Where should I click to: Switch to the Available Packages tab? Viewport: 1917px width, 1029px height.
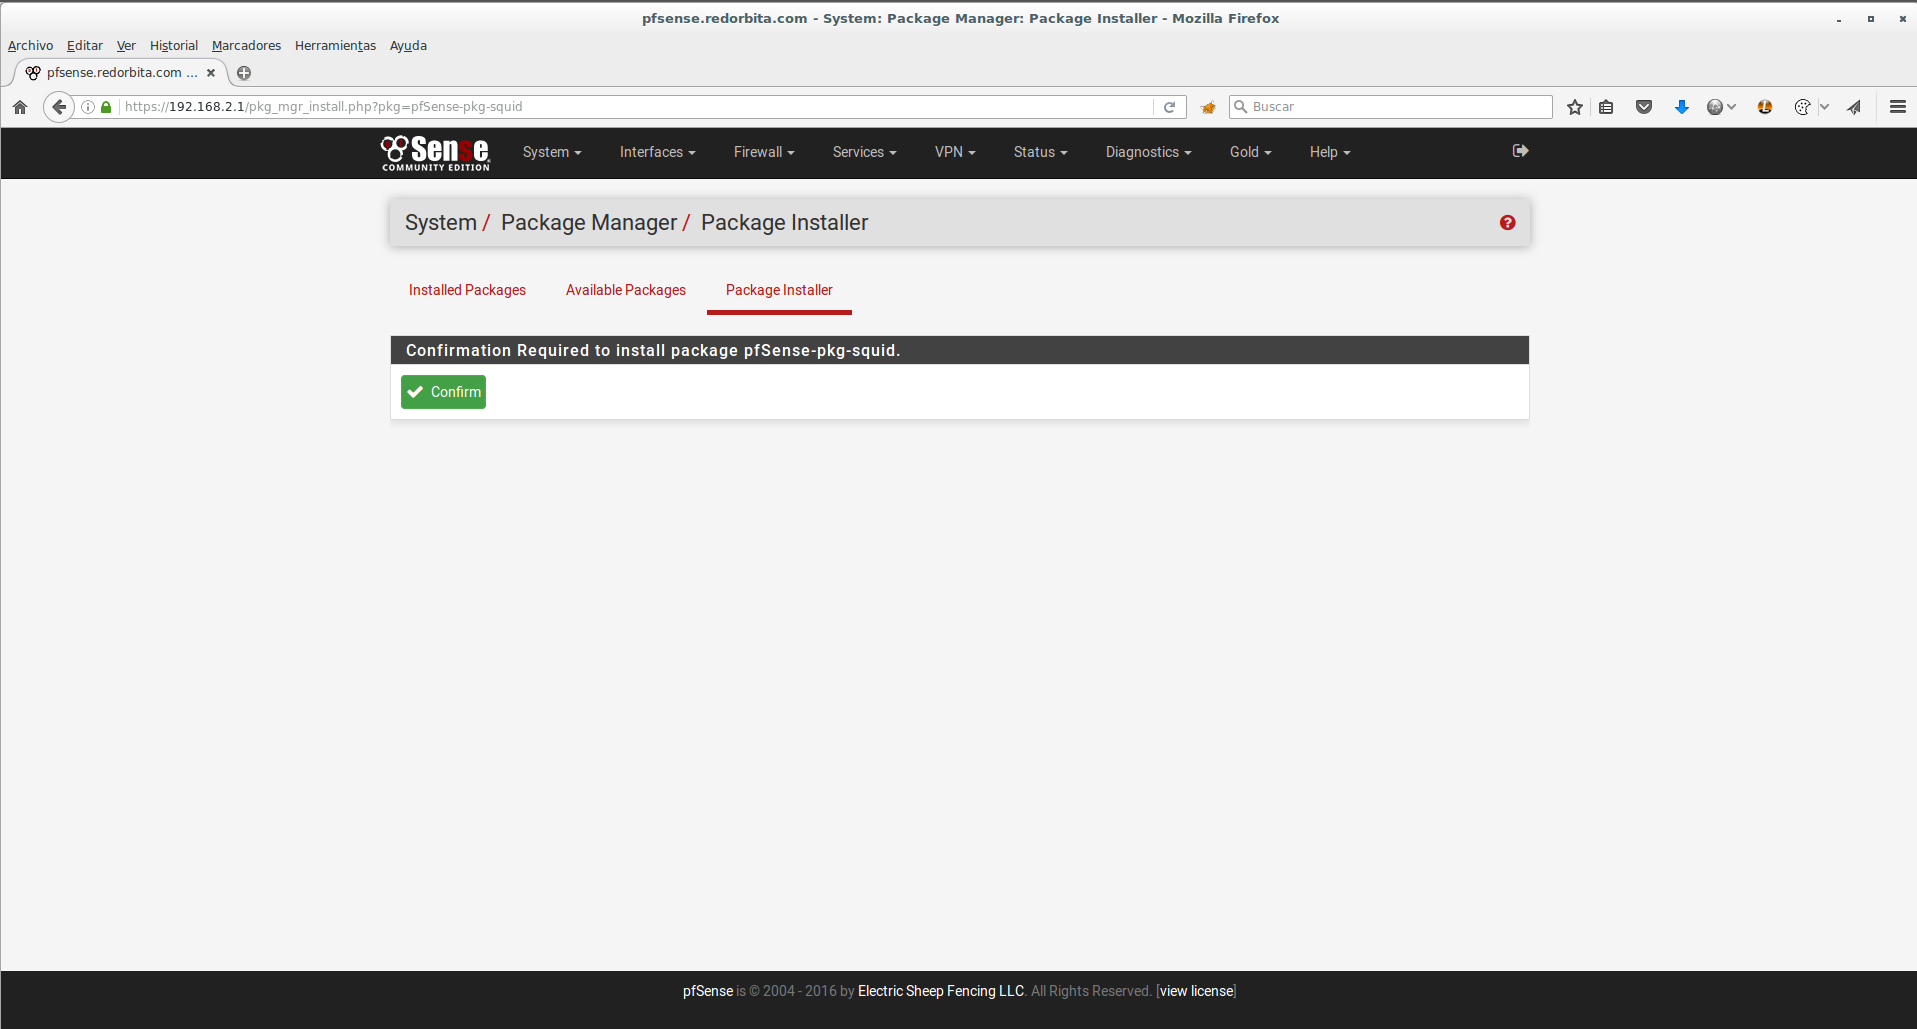tap(625, 290)
